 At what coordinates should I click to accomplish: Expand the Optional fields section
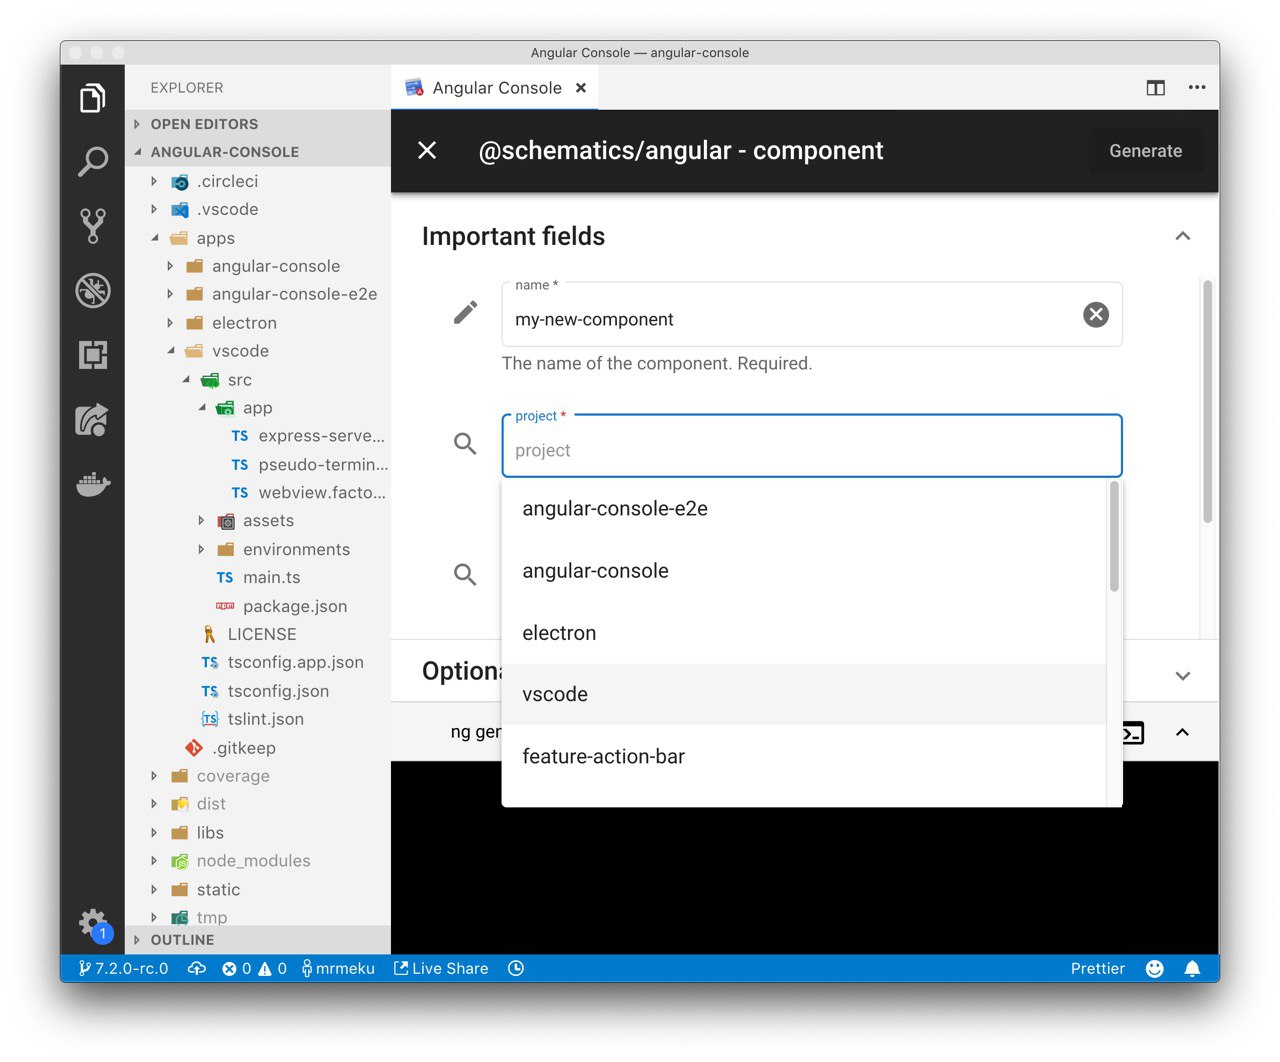click(x=1183, y=676)
